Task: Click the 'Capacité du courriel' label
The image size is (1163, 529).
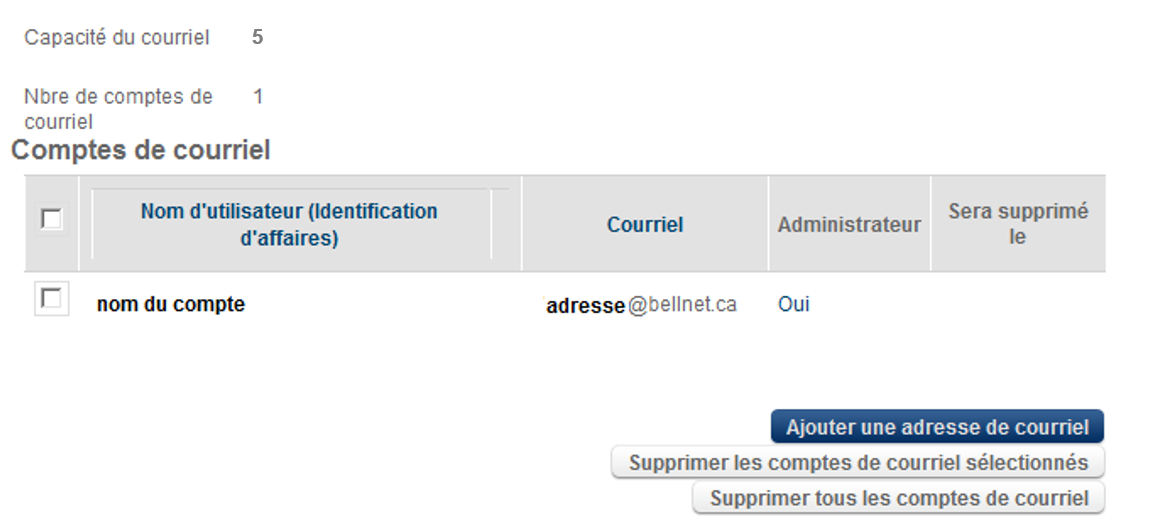Action: (117, 38)
